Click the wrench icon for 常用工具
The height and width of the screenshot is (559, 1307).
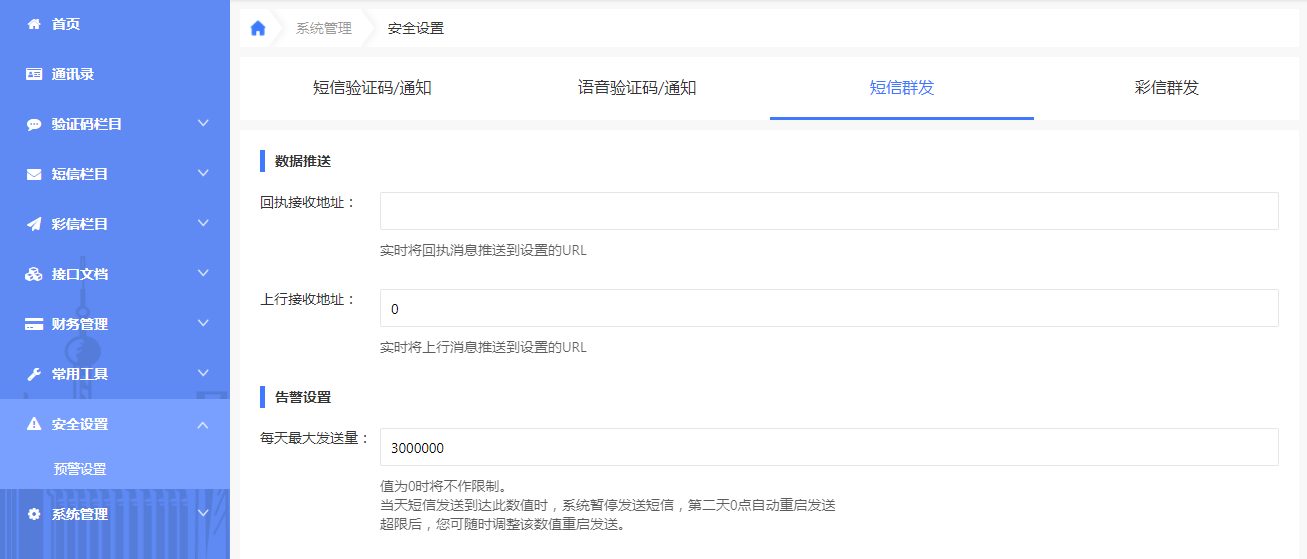tap(34, 374)
